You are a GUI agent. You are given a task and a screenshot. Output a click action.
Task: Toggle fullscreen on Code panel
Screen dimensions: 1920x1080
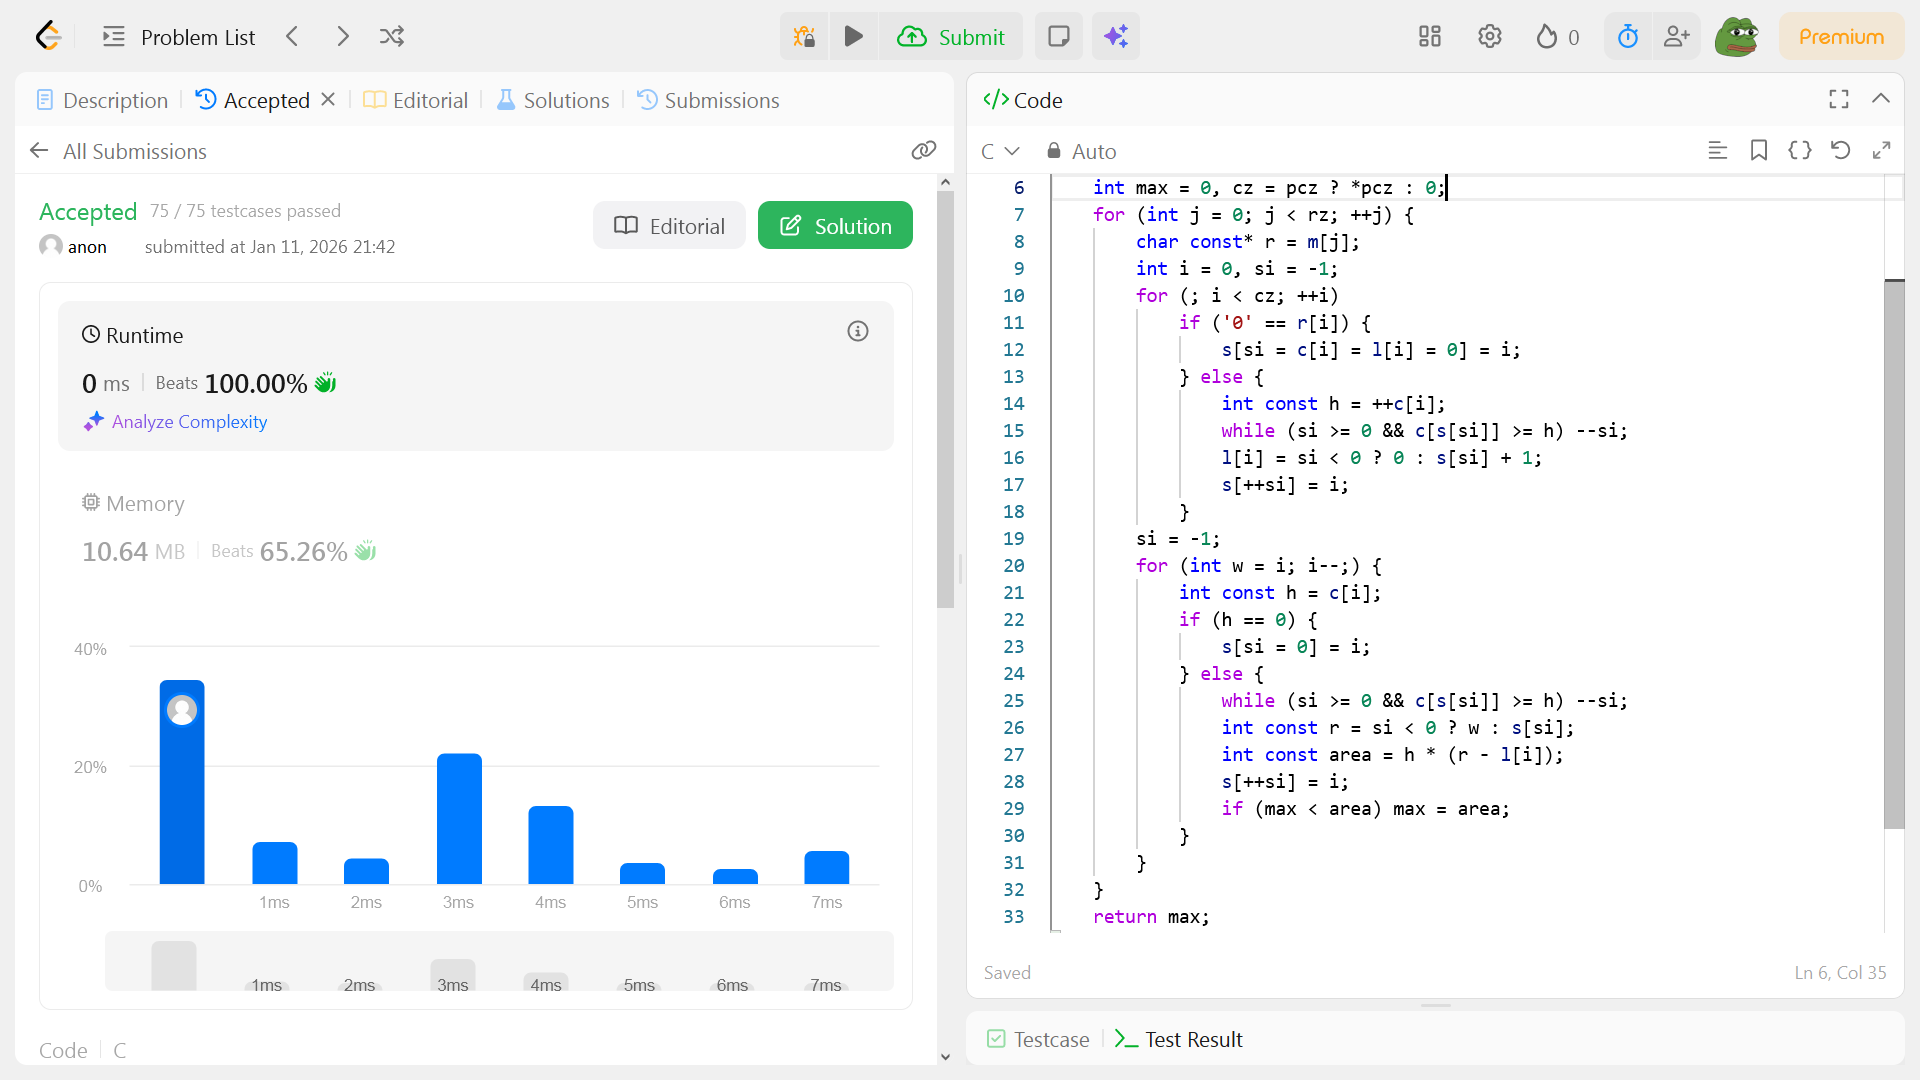click(1838, 99)
